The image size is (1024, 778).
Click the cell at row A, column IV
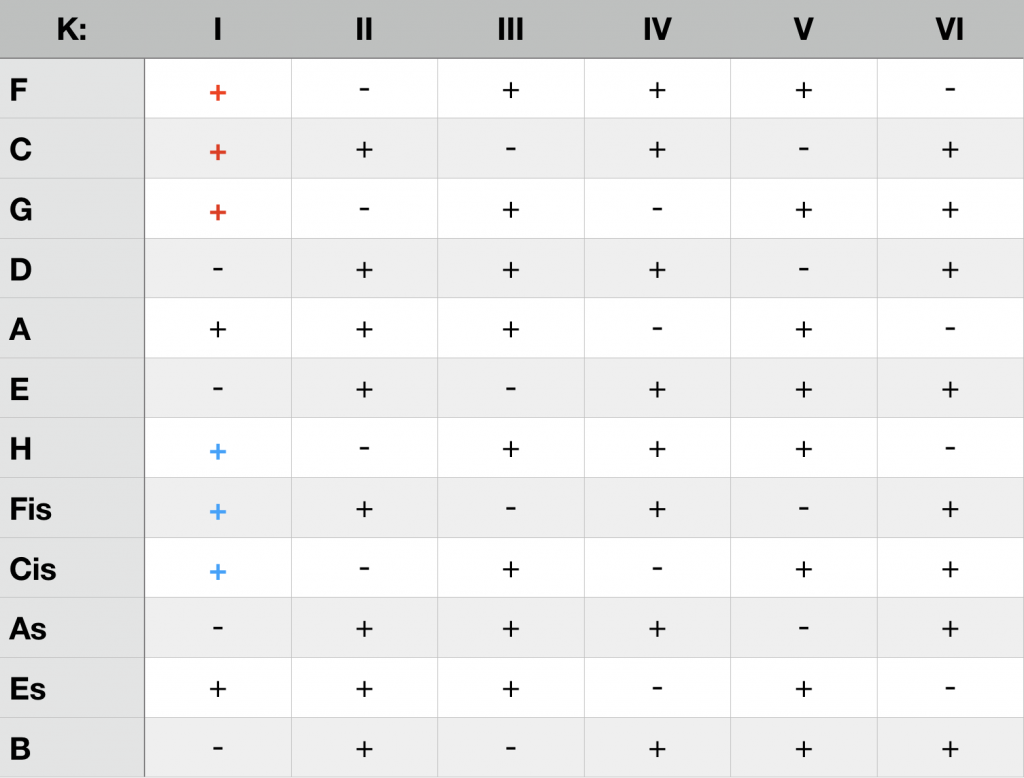coord(657,329)
